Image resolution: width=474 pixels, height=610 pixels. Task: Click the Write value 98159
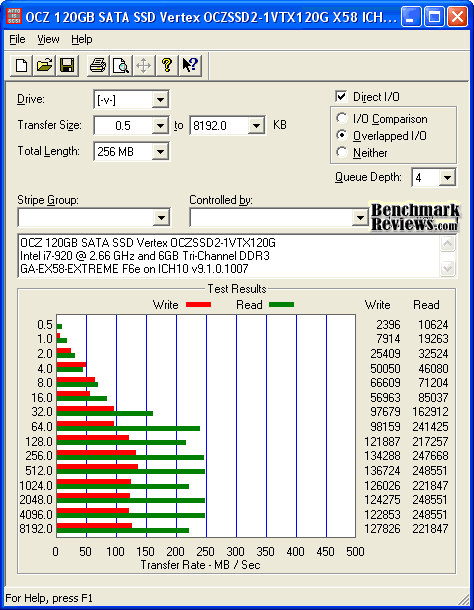tap(385, 427)
